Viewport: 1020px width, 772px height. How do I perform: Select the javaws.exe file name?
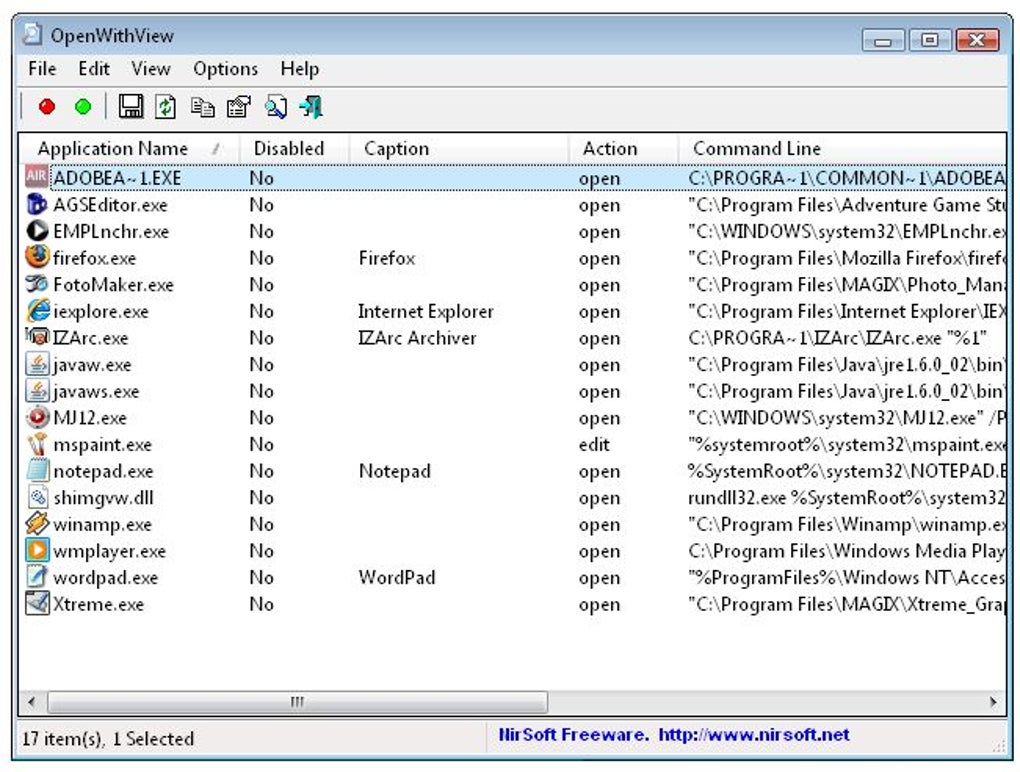click(96, 392)
